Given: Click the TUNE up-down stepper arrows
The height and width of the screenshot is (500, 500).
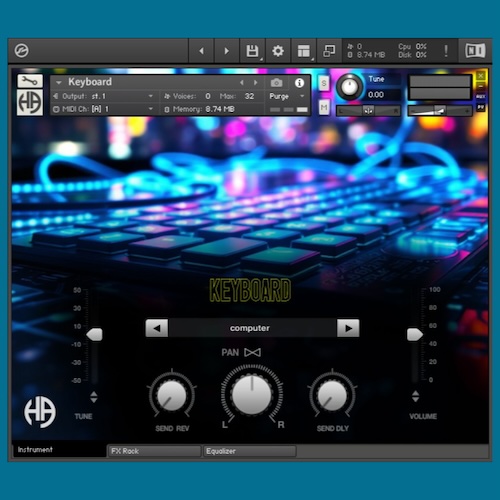Looking at the screenshot, I should [94, 397].
